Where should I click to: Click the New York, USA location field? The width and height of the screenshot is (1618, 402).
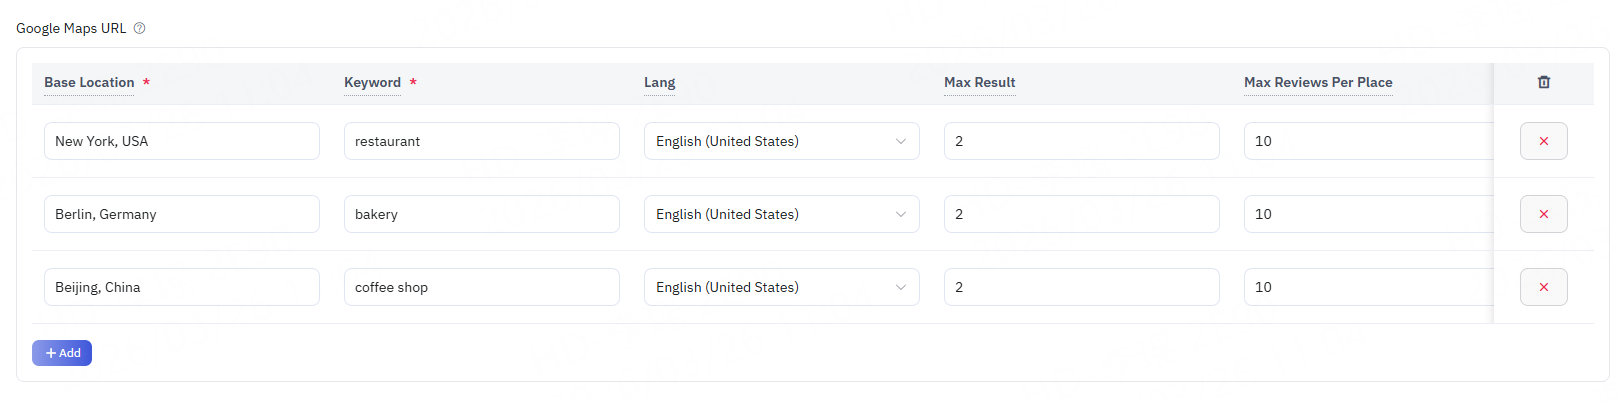pyautogui.click(x=181, y=141)
